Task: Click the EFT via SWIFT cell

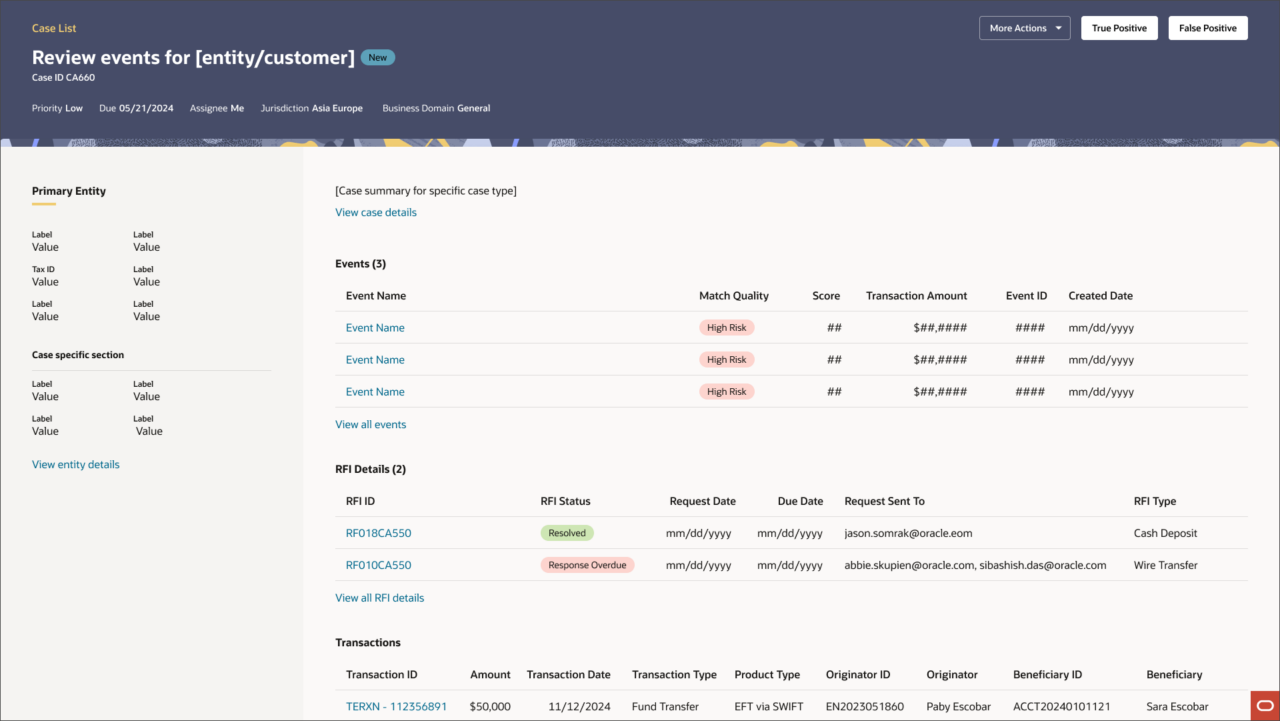Action: [768, 706]
